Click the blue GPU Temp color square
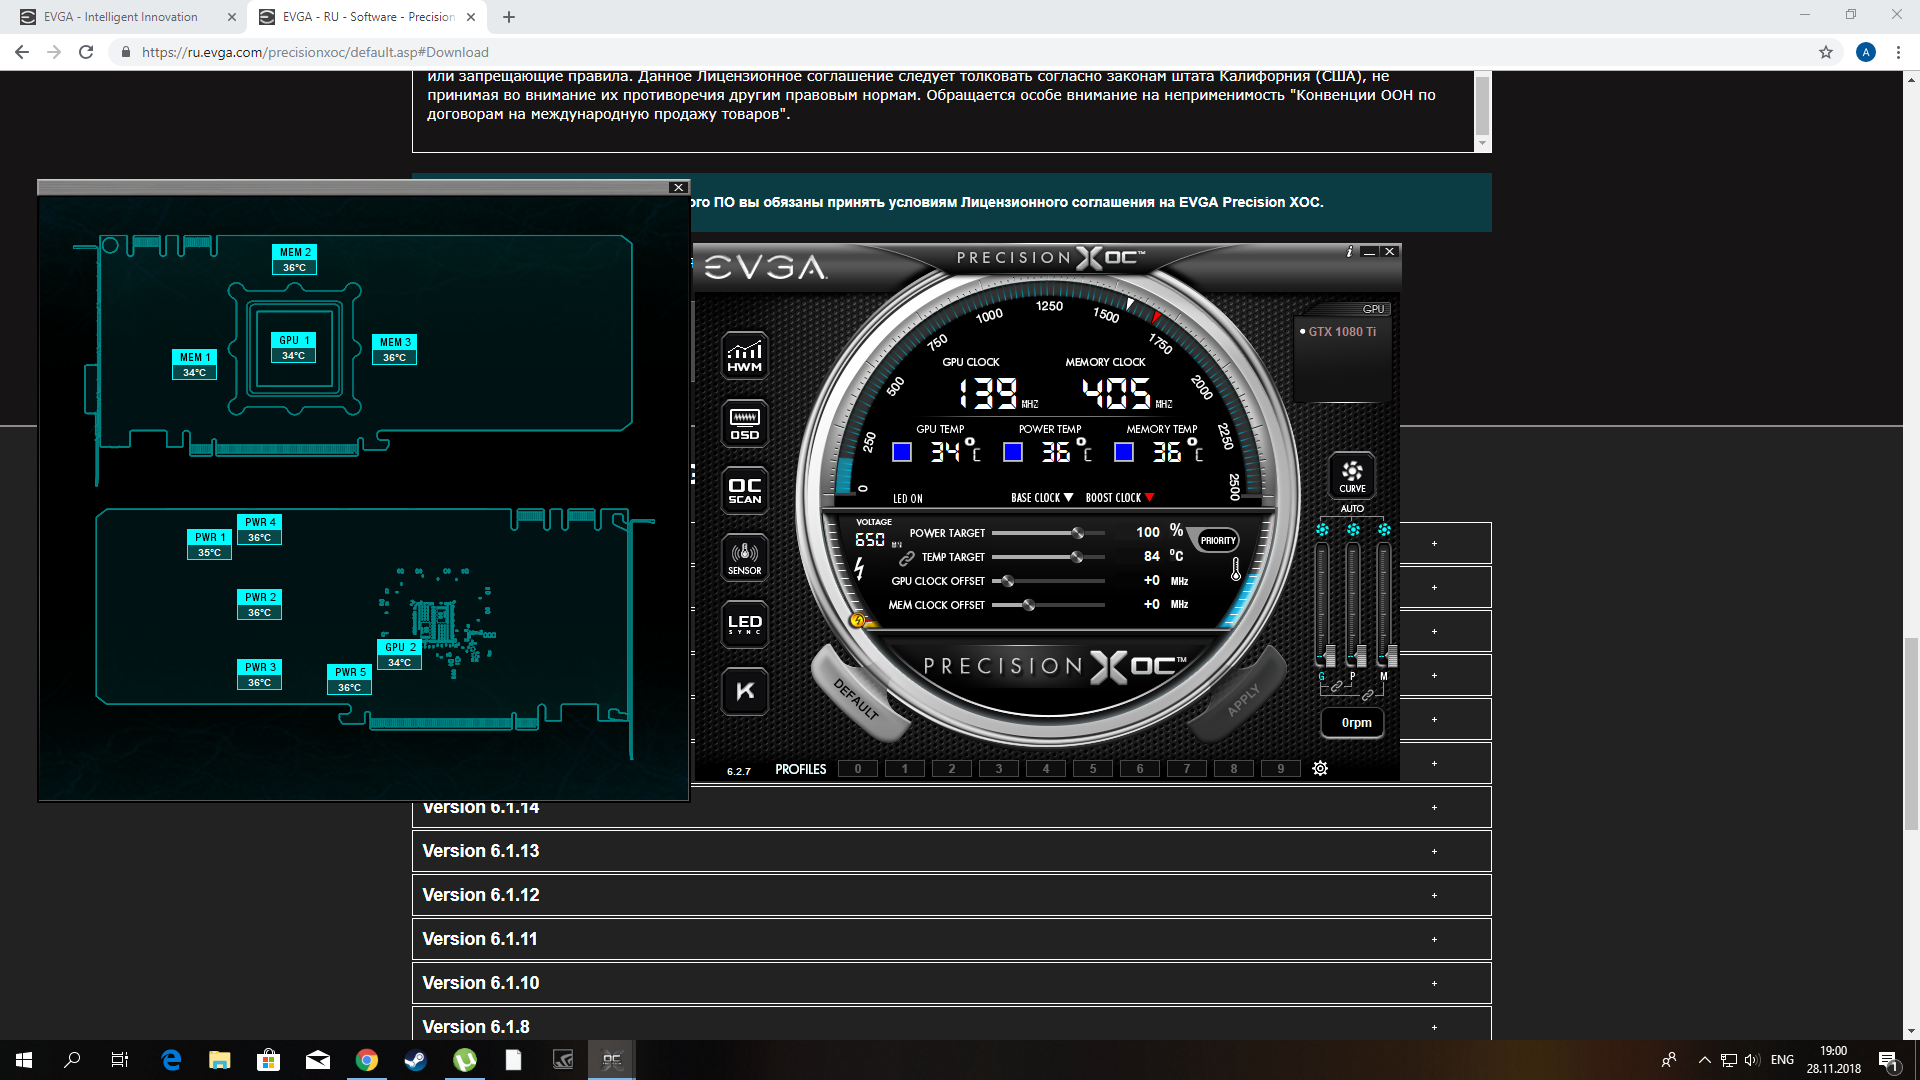Image resolution: width=1920 pixels, height=1080 pixels. pos(902,452)
